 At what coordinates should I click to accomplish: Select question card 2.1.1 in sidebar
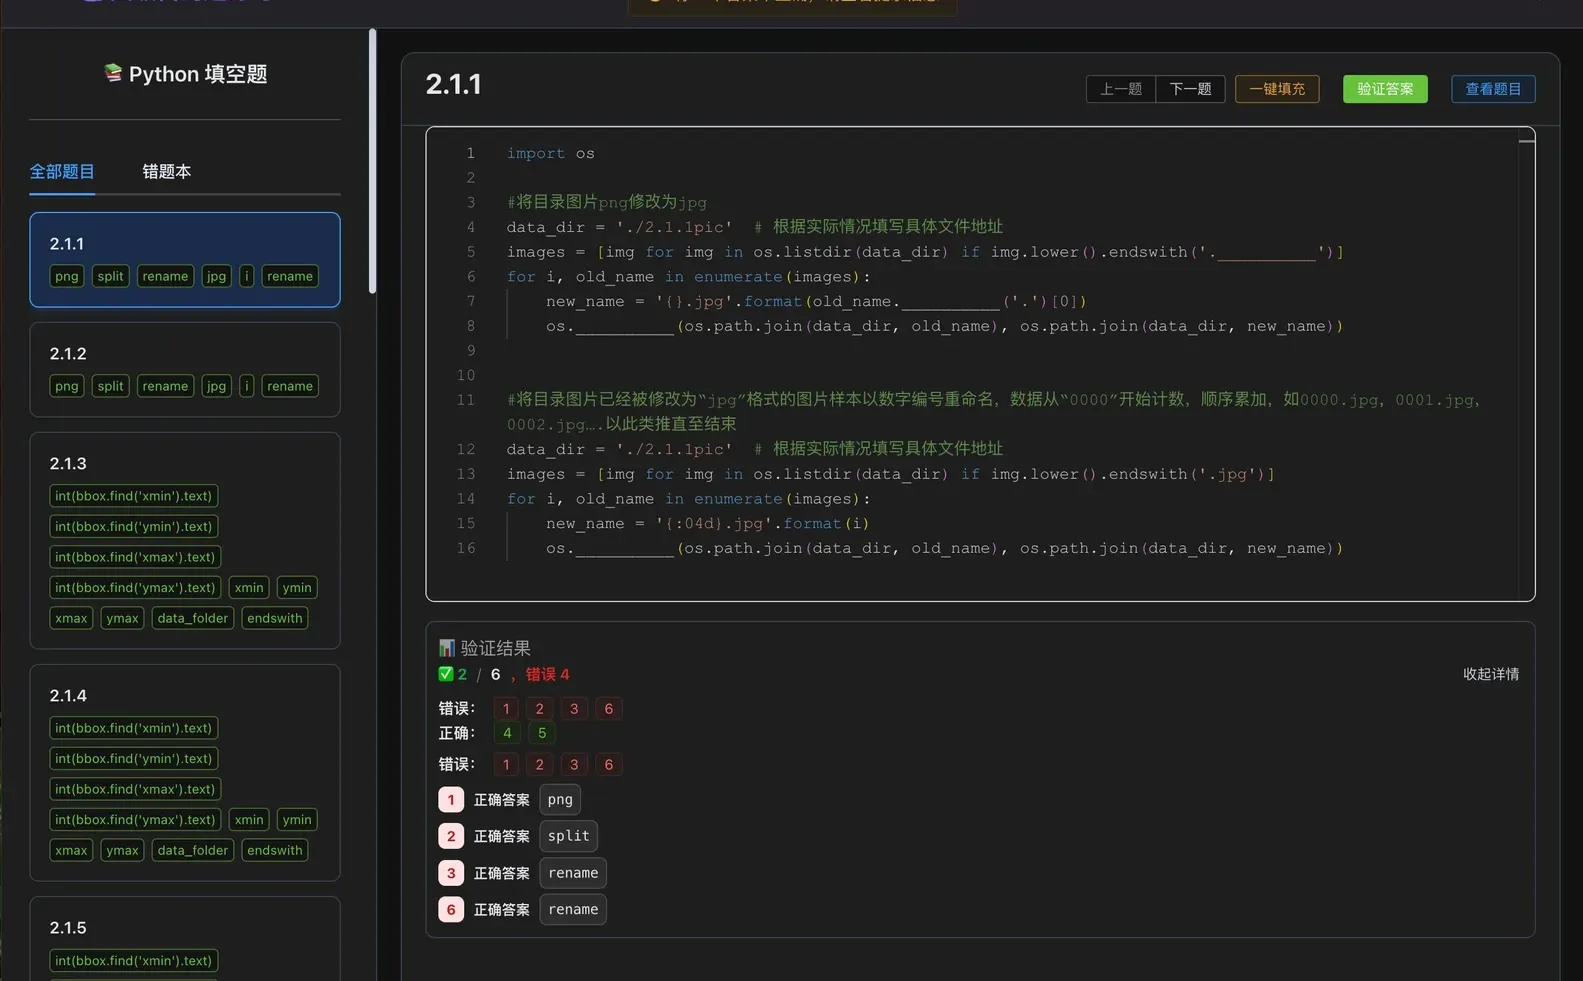[185, 260]
